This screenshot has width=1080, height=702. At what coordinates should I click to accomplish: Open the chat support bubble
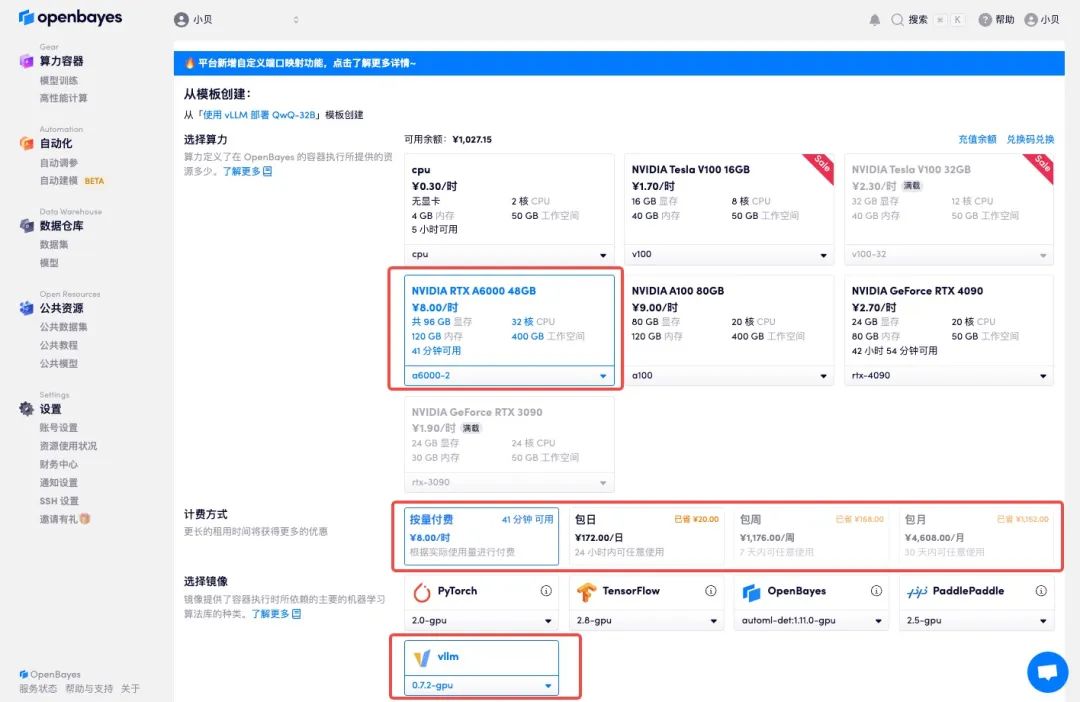tap(1048, 672)
